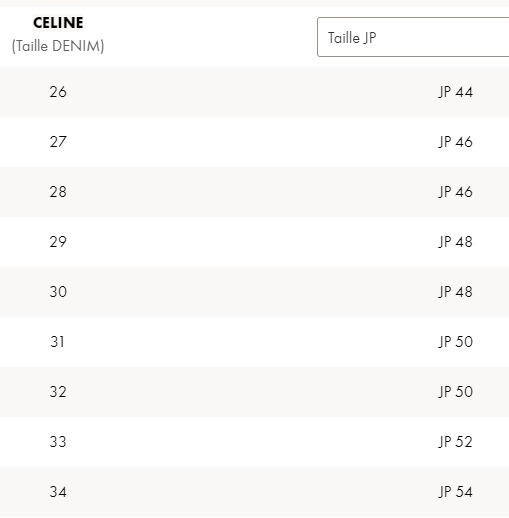The image size is (509, 518).
Task: Select denim size 34 row
Action: coord(254,492)
